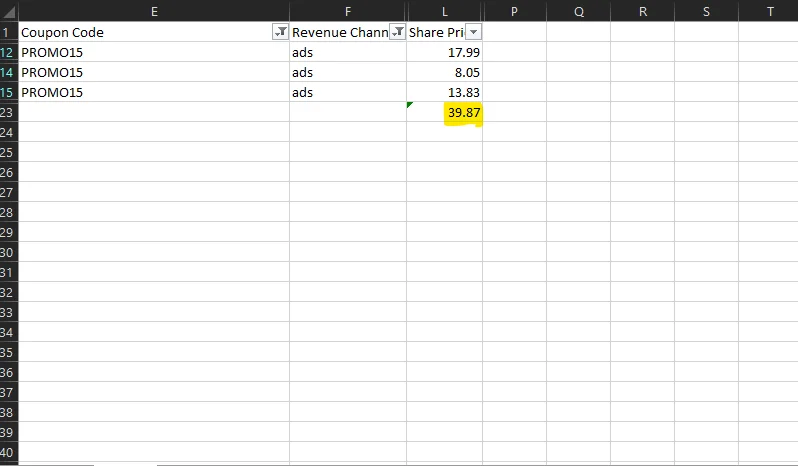This screenshot has width=798, height=466.
Task: Click the green error indicator in row 23
Action: tap(410, 105)
